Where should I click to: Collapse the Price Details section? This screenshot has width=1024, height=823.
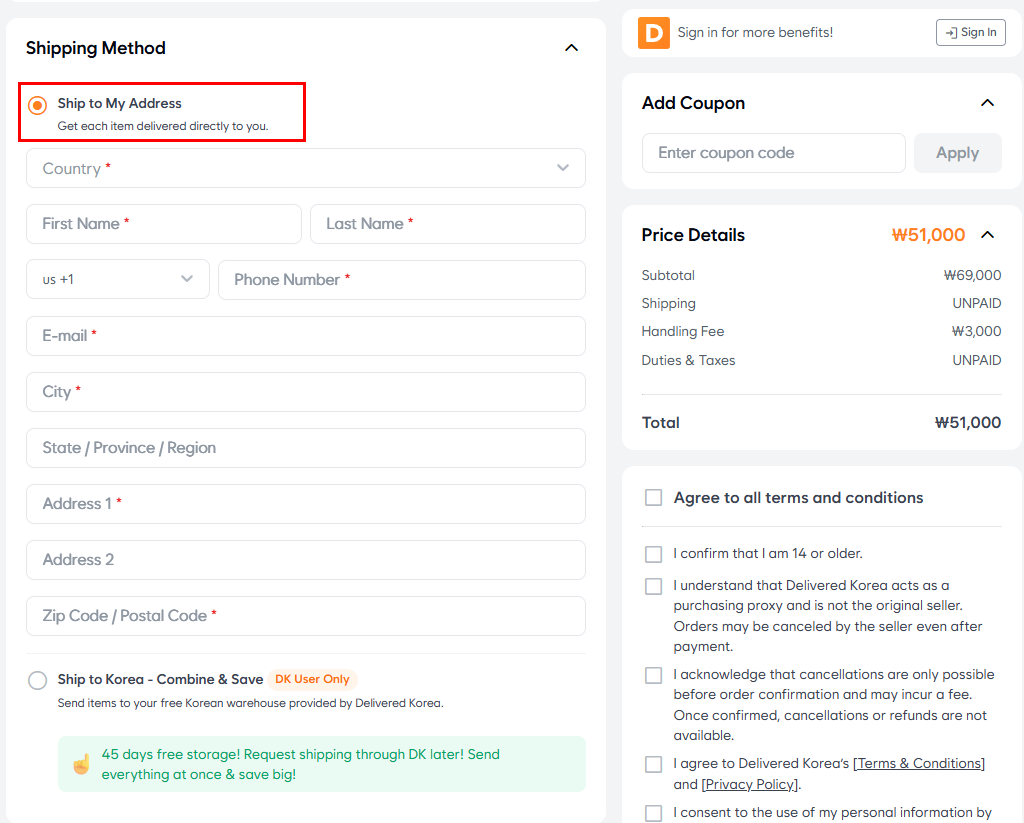[x=988, y=235]
